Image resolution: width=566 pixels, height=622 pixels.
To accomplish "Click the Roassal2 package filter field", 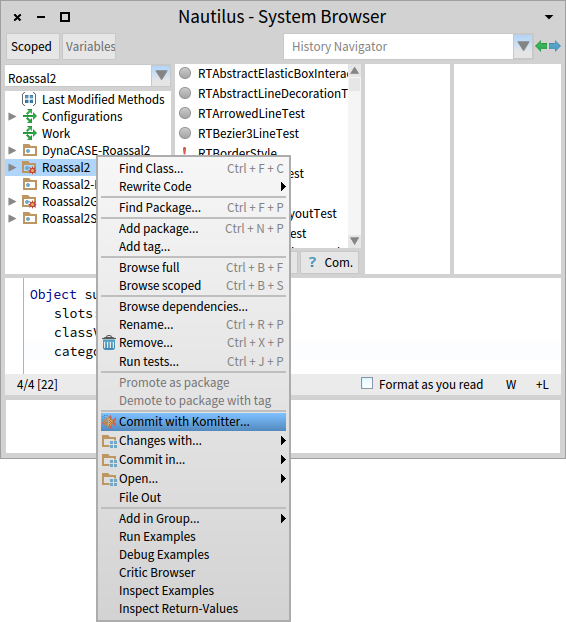I will [78, 78].
